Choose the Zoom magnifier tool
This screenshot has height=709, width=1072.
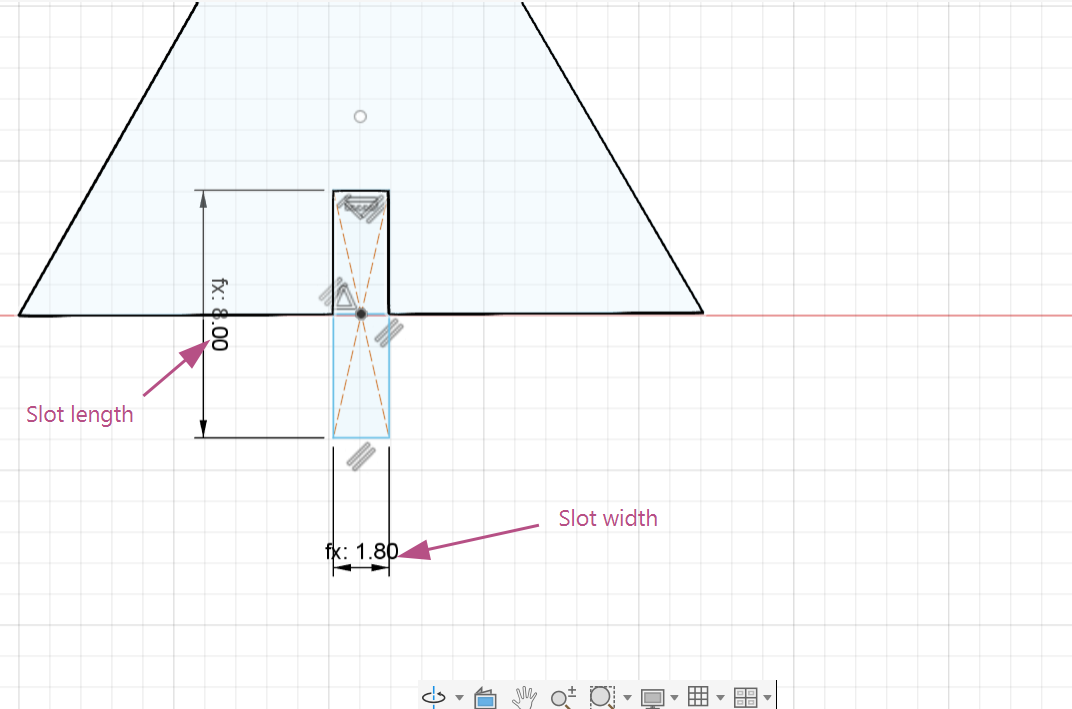(x=563, y=697)
